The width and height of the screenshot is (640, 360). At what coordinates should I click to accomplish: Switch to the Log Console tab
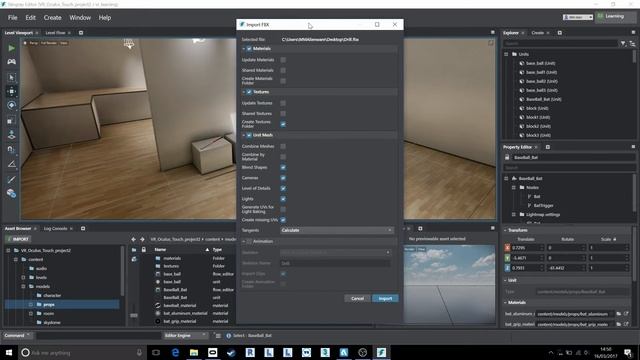[x=56, y=229]
